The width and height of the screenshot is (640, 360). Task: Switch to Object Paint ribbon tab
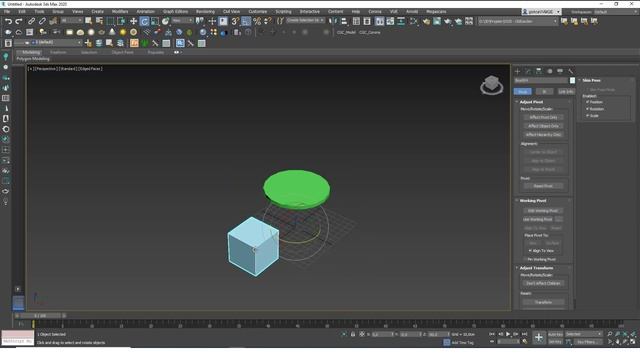[x=122, y=53]
